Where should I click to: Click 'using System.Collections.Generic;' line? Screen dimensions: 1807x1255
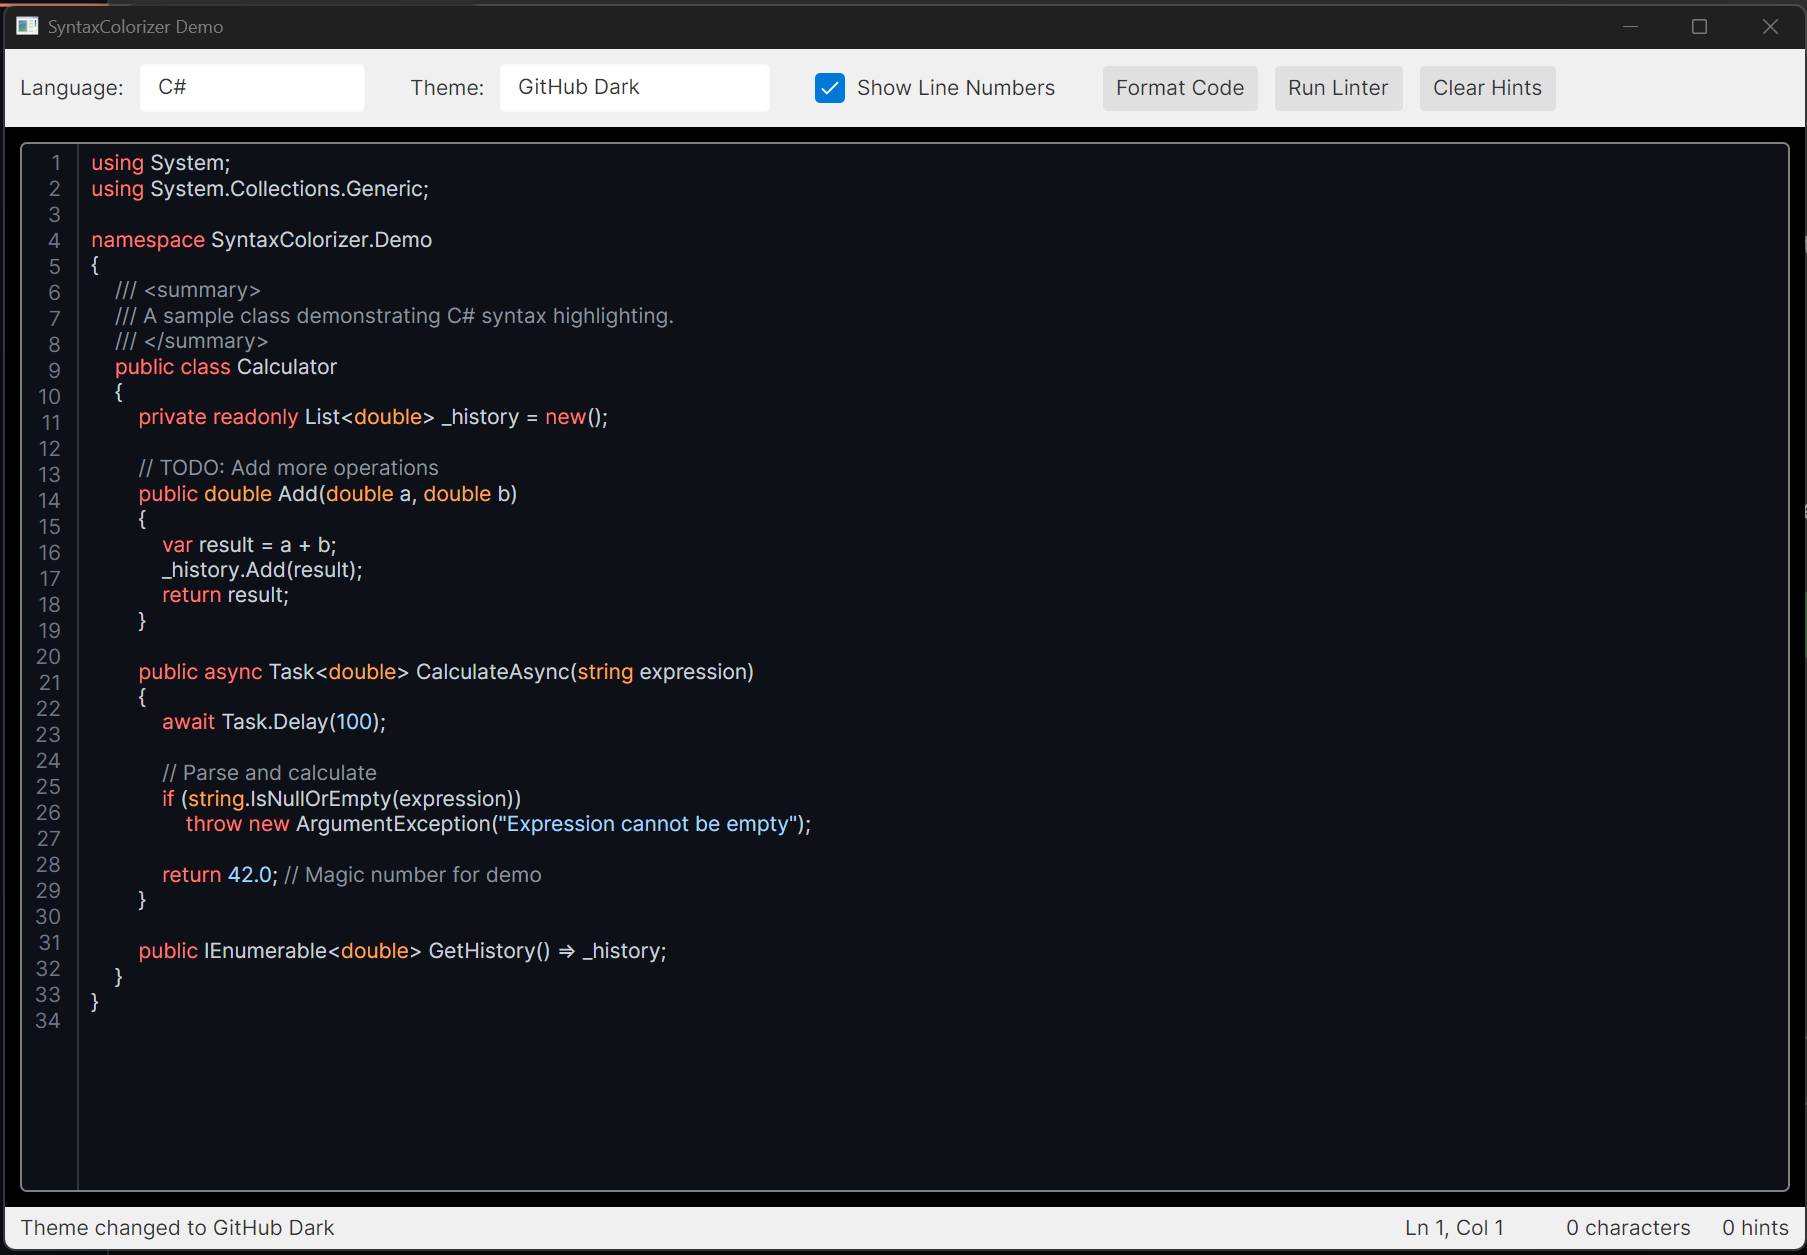point(260,189)
